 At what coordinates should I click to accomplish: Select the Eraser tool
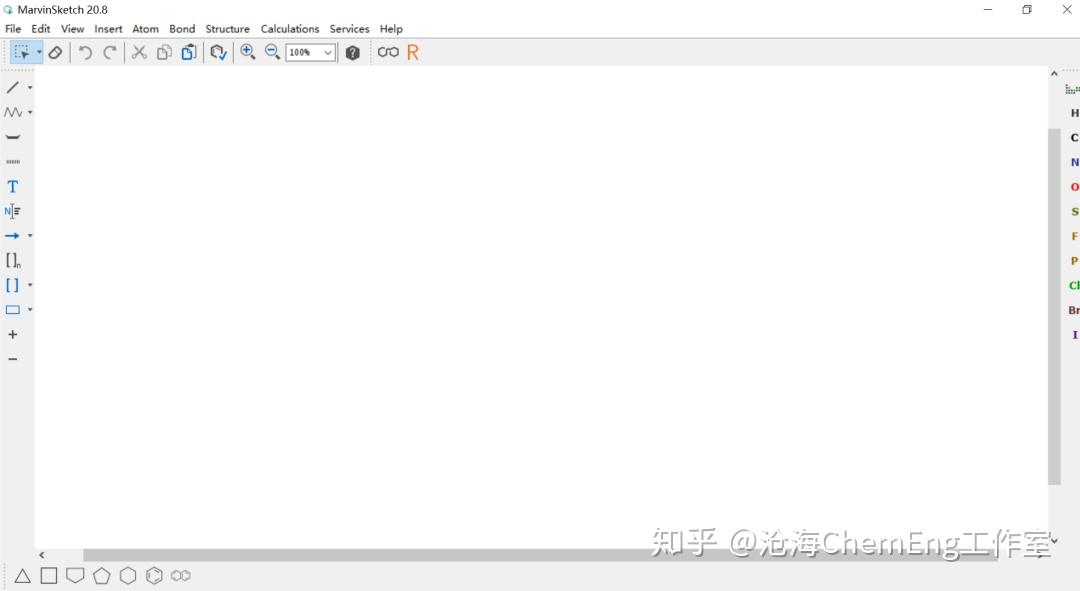[55, 52]
